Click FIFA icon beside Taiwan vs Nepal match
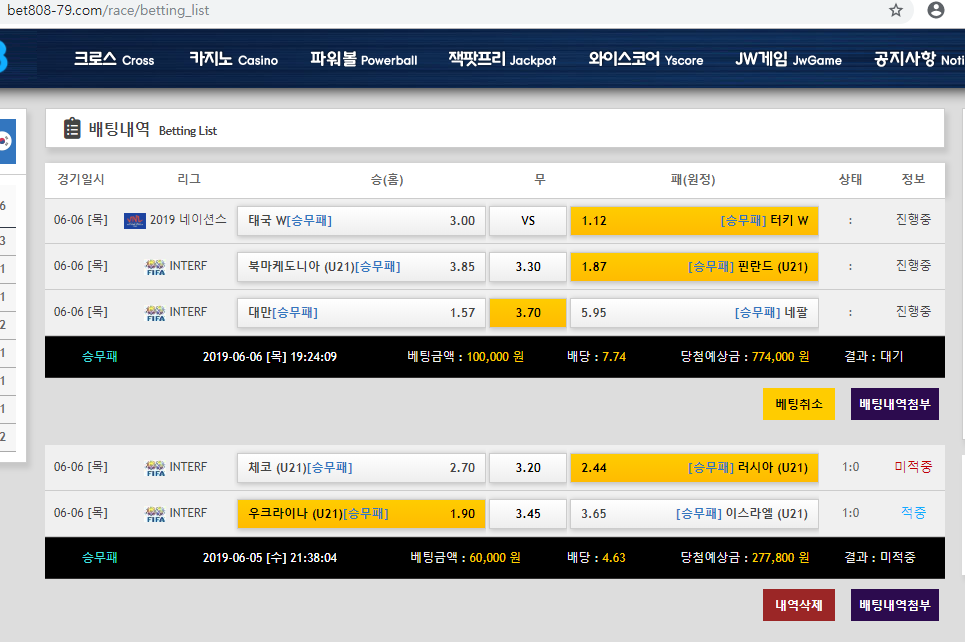The height and width of the screenshot is (642, 965). (155, 313)
